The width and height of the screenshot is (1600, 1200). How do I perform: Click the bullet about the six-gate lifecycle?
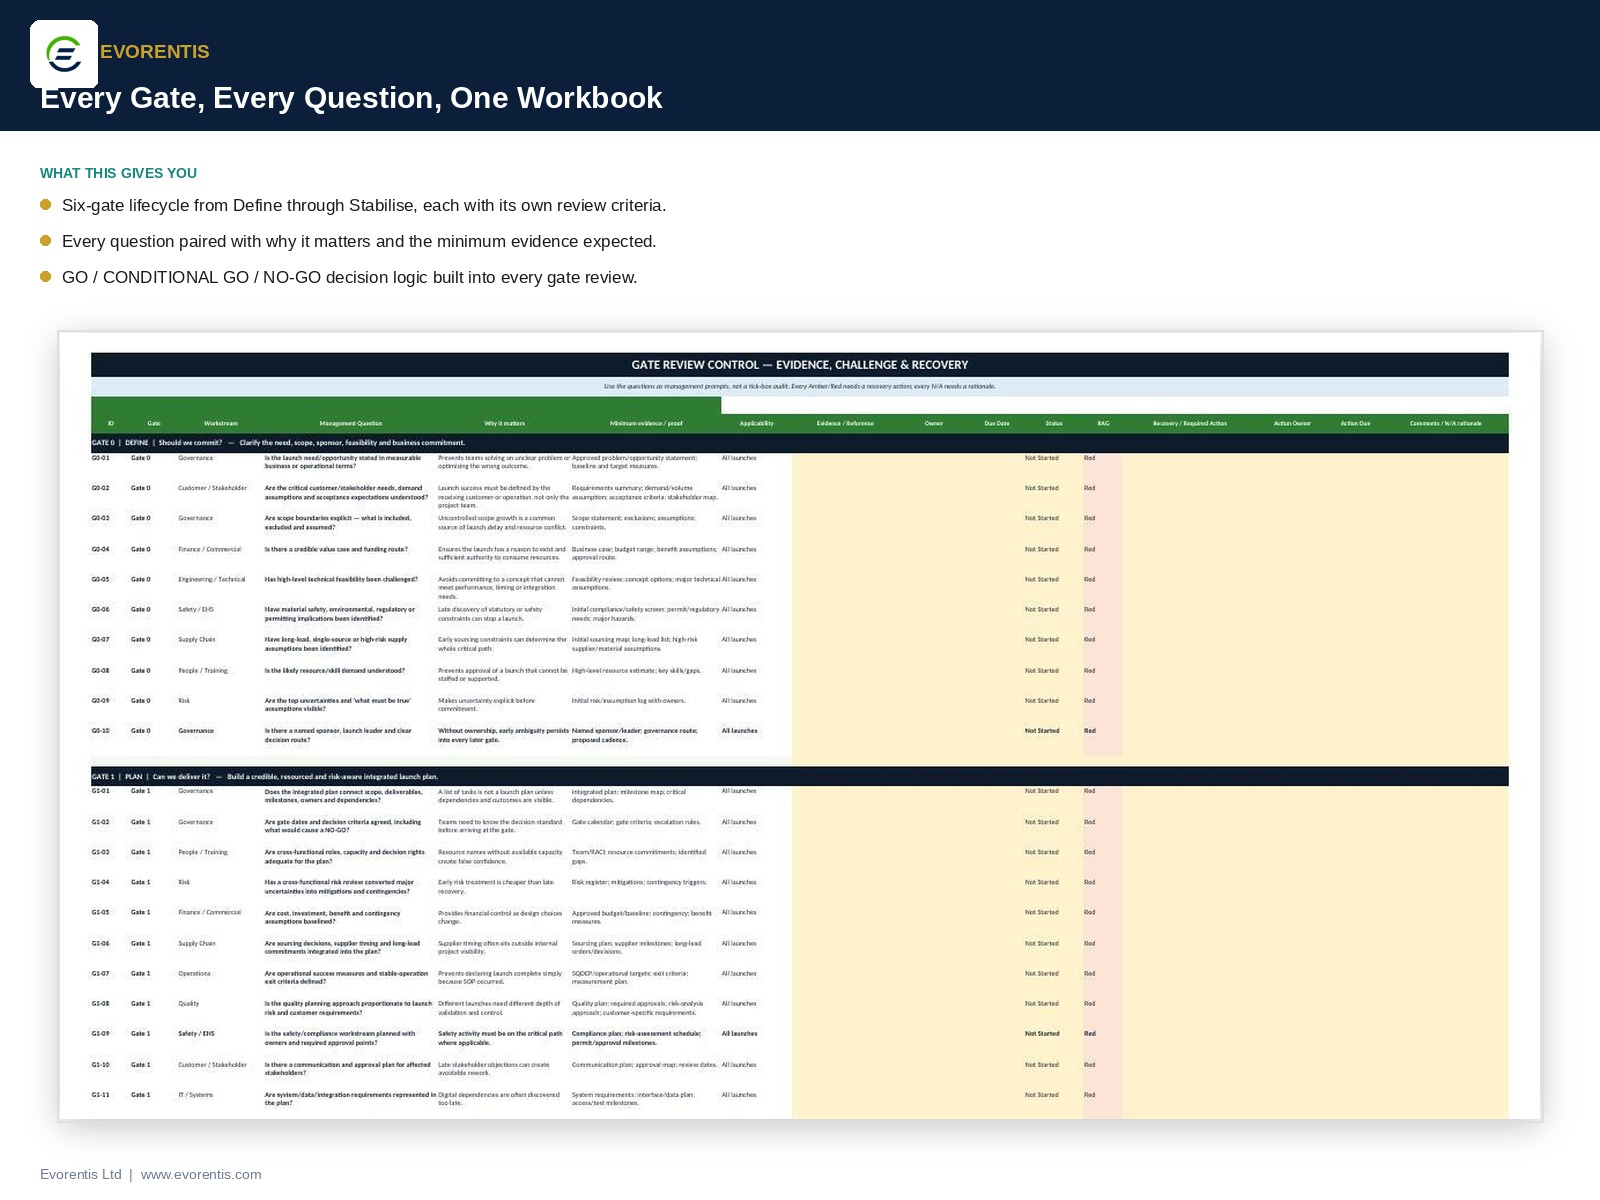[x=364, y=205]
